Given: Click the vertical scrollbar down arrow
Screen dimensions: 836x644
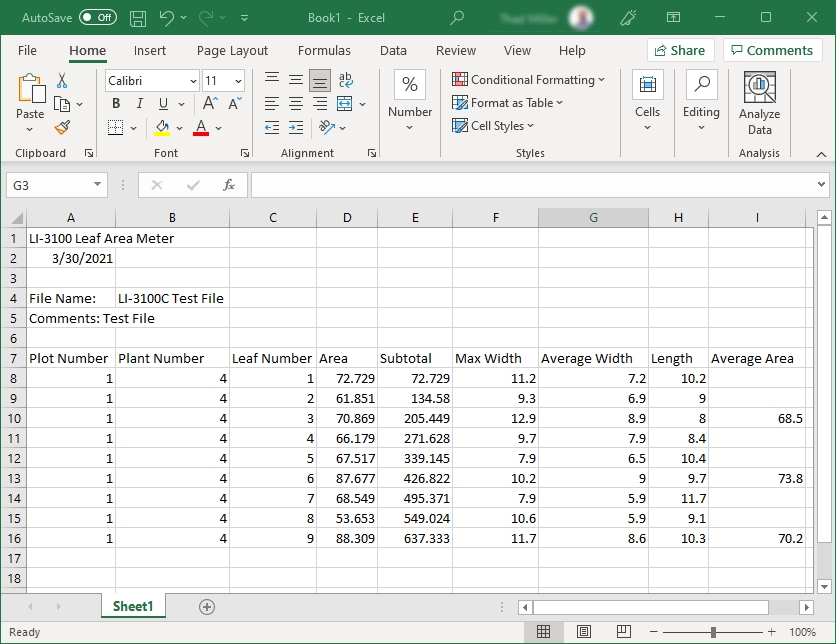Looking at the screenshot, I should [824, 587].
